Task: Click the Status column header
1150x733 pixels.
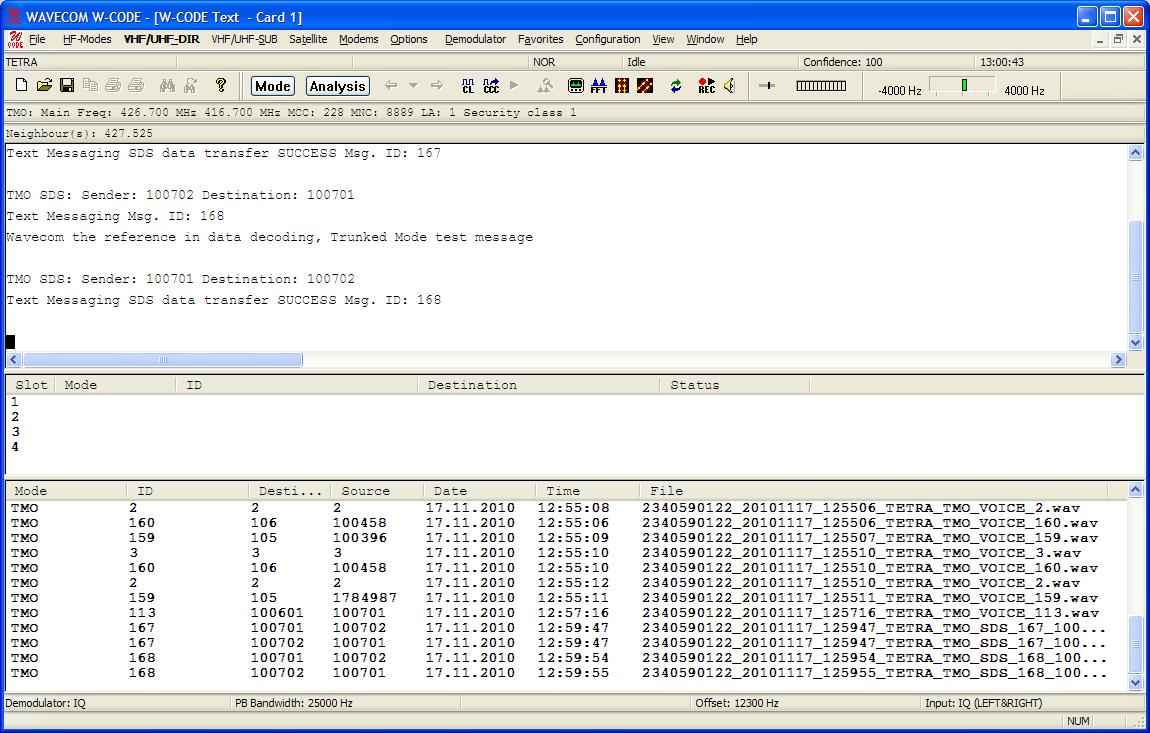Action: [x=734, y=385]
